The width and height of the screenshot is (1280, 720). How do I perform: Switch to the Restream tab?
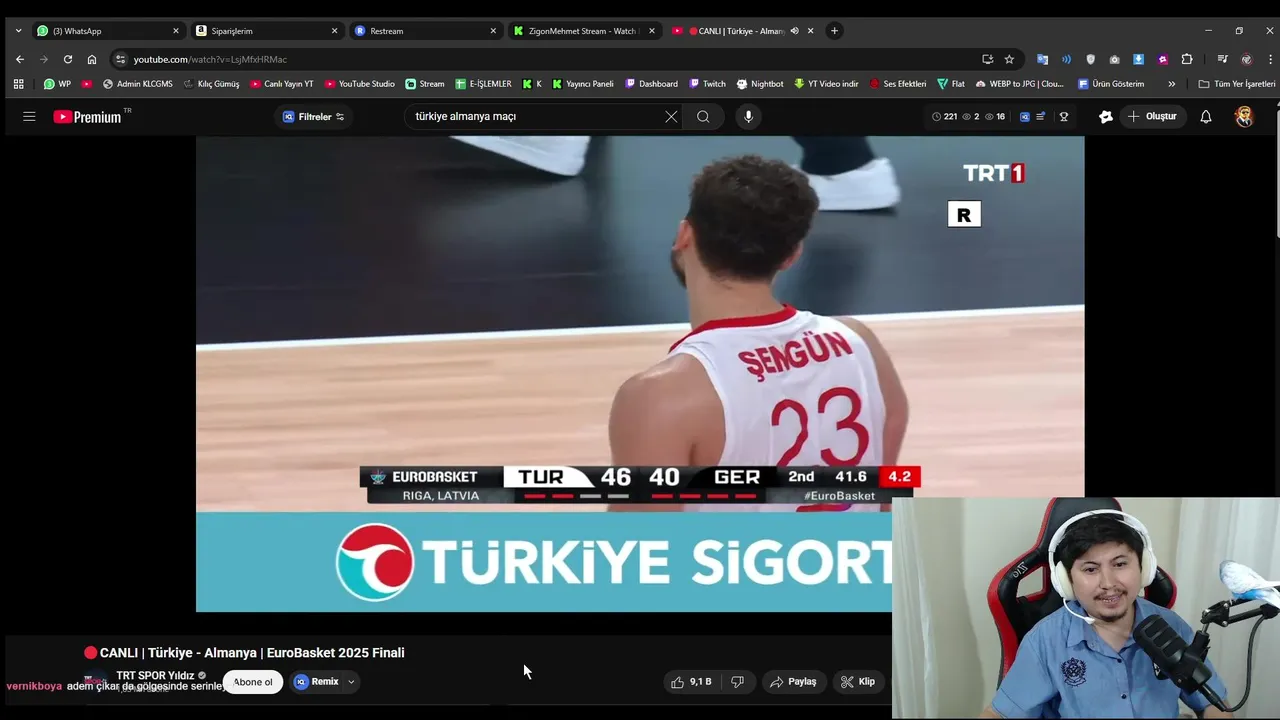[424, 31]
